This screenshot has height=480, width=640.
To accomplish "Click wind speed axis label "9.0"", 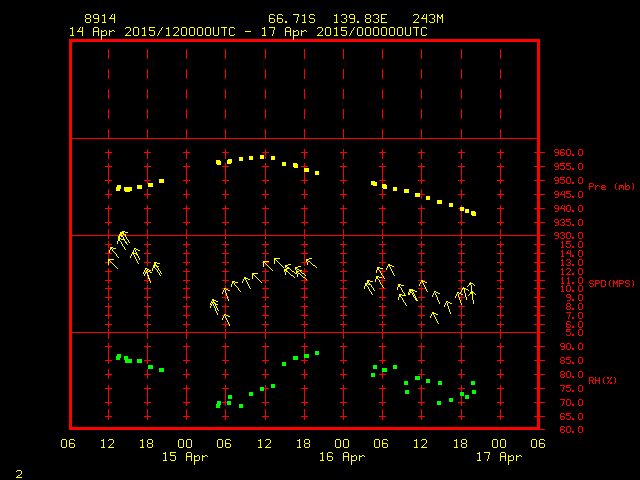I will 574,298.
